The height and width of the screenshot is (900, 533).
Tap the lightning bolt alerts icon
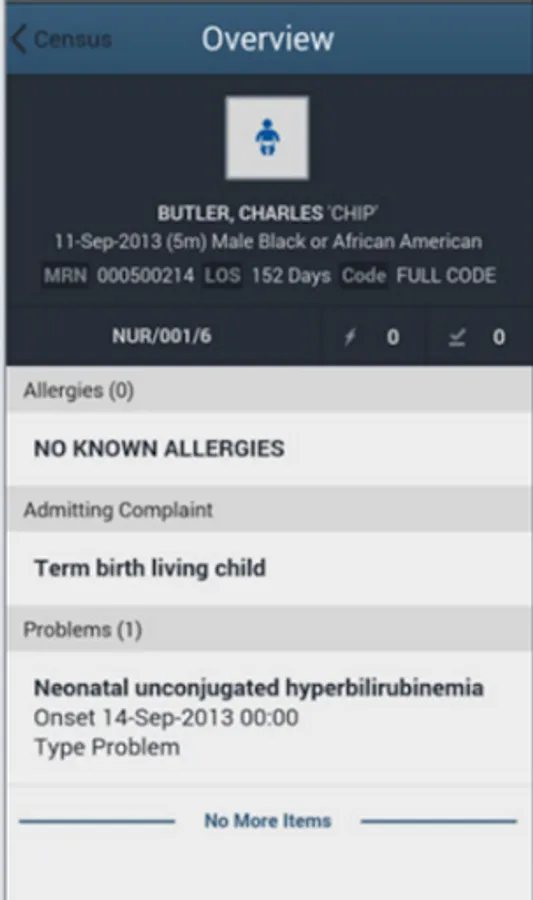coord(349,338)
